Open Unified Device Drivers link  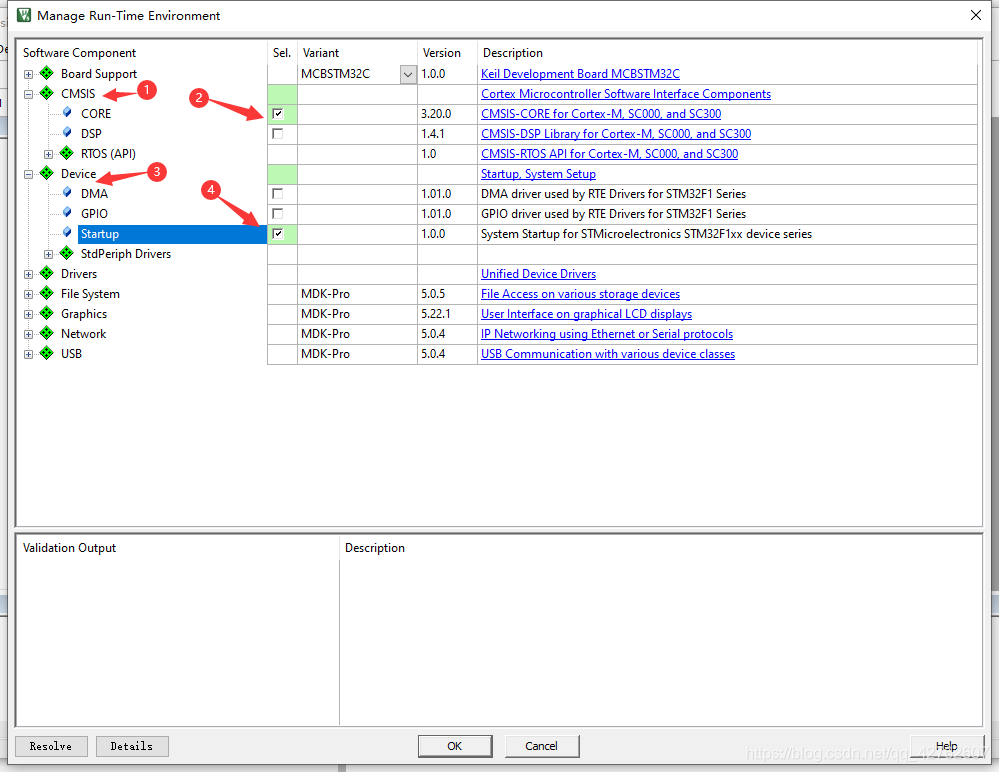click(x=538, y=274)
